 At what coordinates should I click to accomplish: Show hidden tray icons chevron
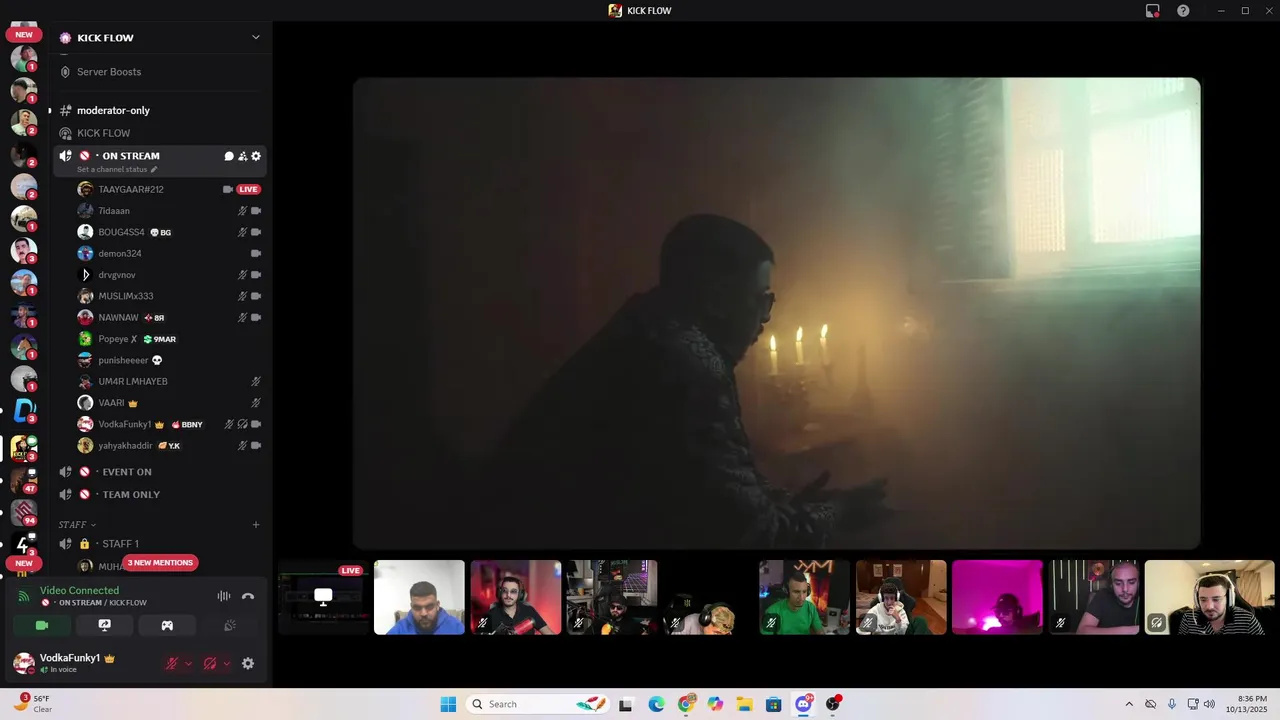pyautogui.click(x=1129, y=704)
